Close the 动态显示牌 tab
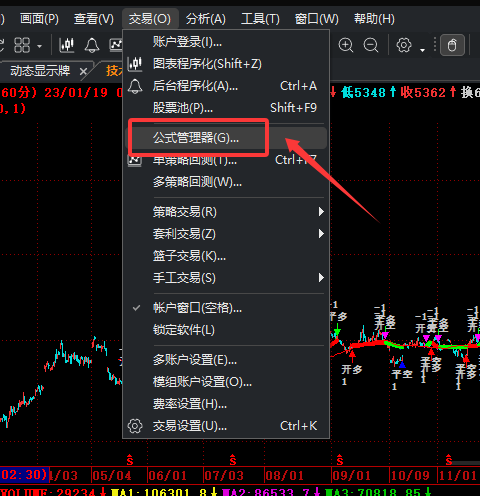 [x=83, y=71]
